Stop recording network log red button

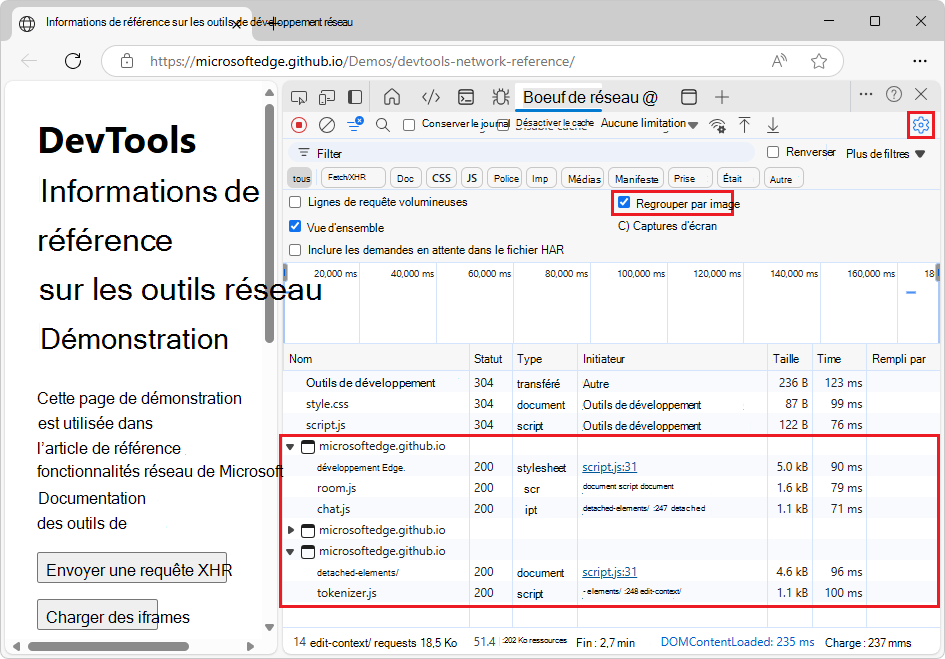point(299,125)
